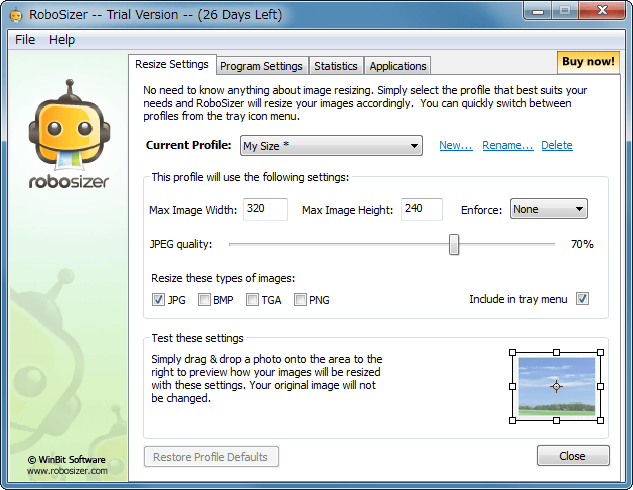633x490 pixels.
Task: Click the crosshair in the preview image
Action: (556, 386)
